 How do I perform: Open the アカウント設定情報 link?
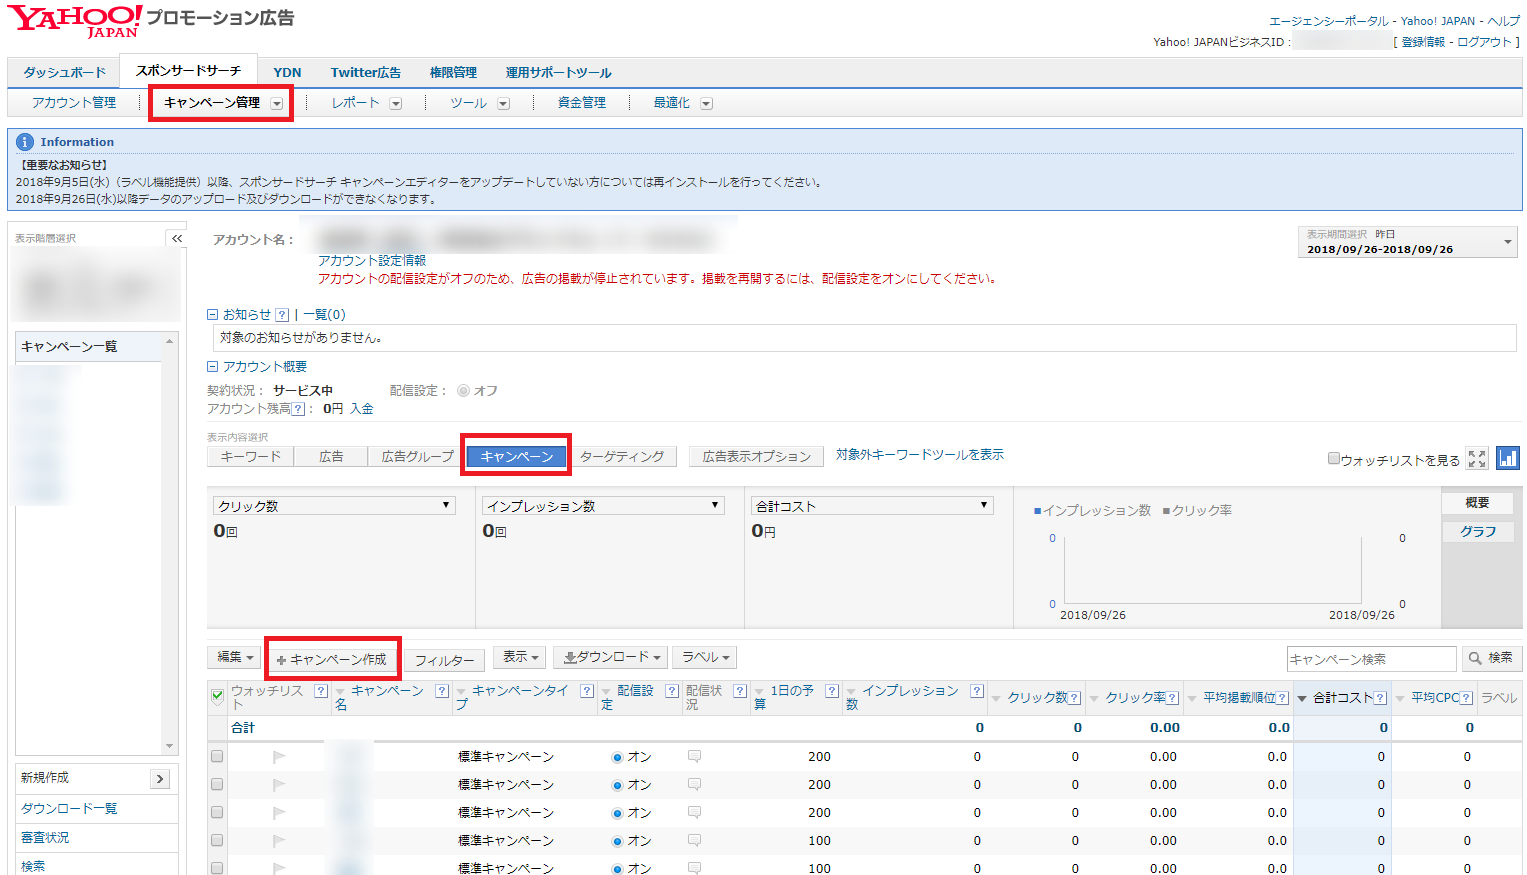coord(372,260)
